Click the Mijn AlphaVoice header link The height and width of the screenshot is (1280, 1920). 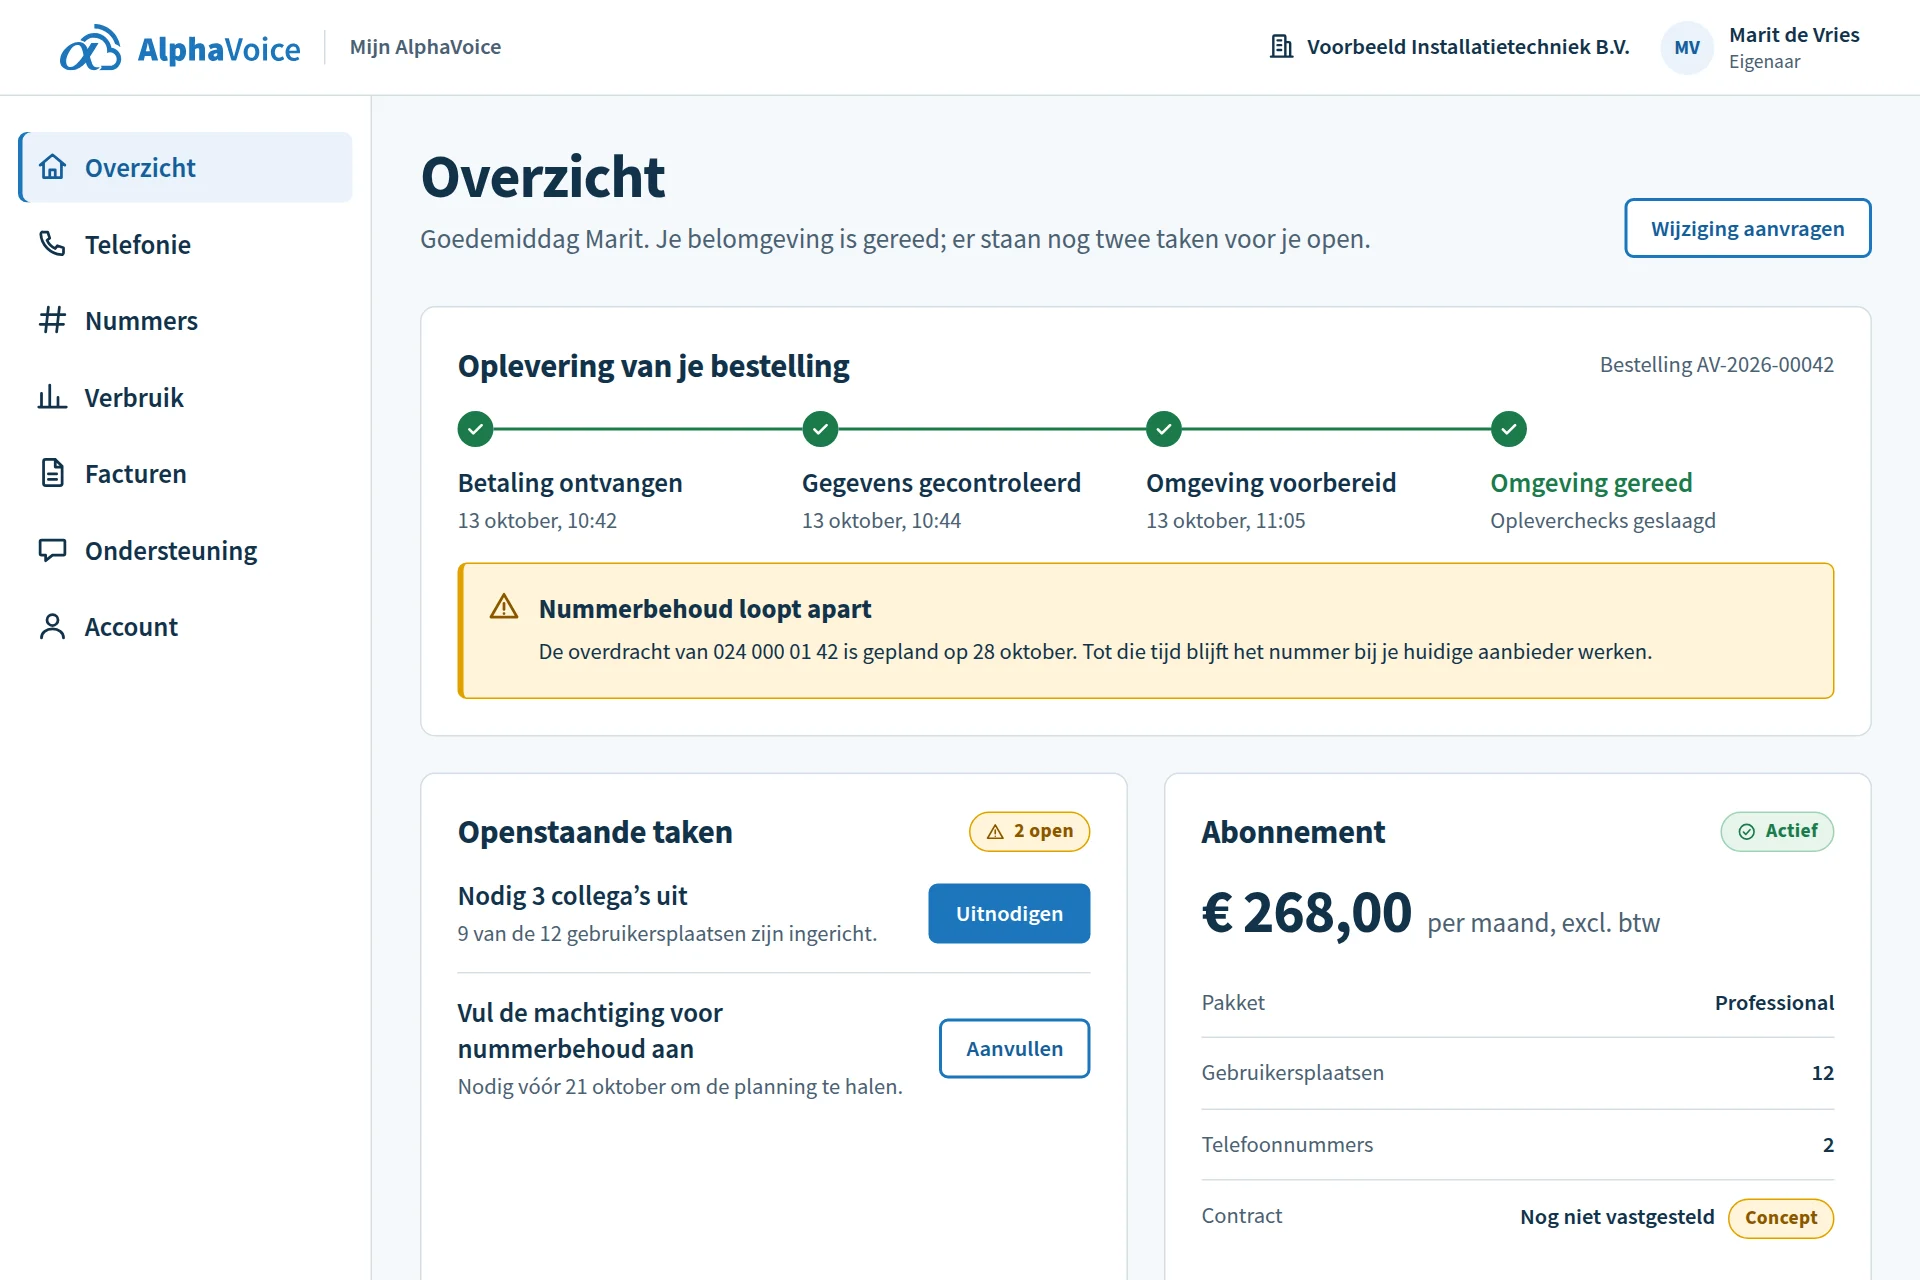pos(425,47)
